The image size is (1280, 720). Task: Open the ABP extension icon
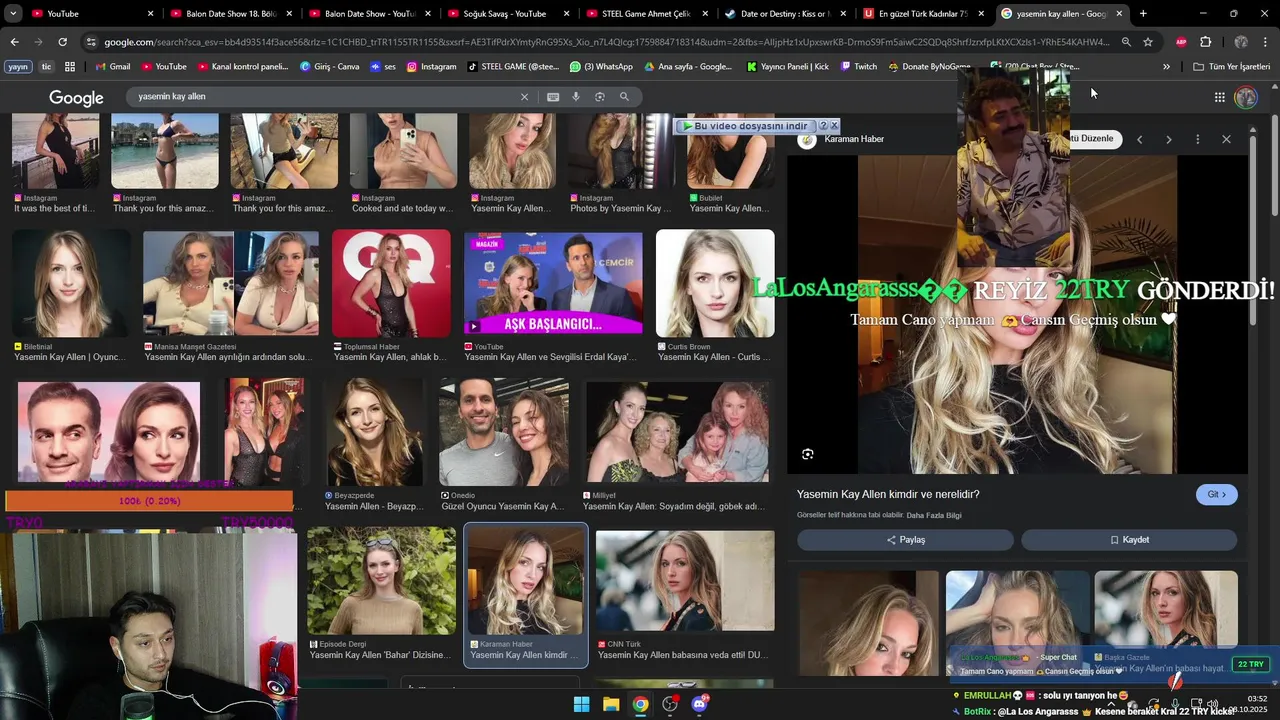click(1181, 42)
